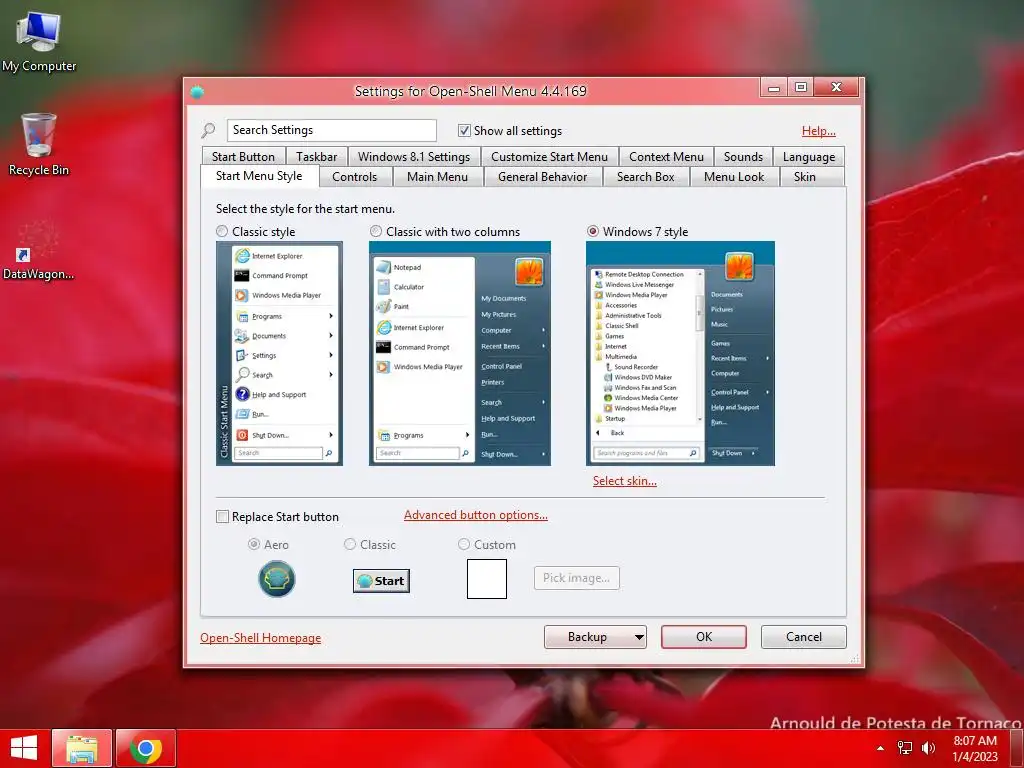
Task: Toggle Show all settings checkbox
Action: point(464,131)
